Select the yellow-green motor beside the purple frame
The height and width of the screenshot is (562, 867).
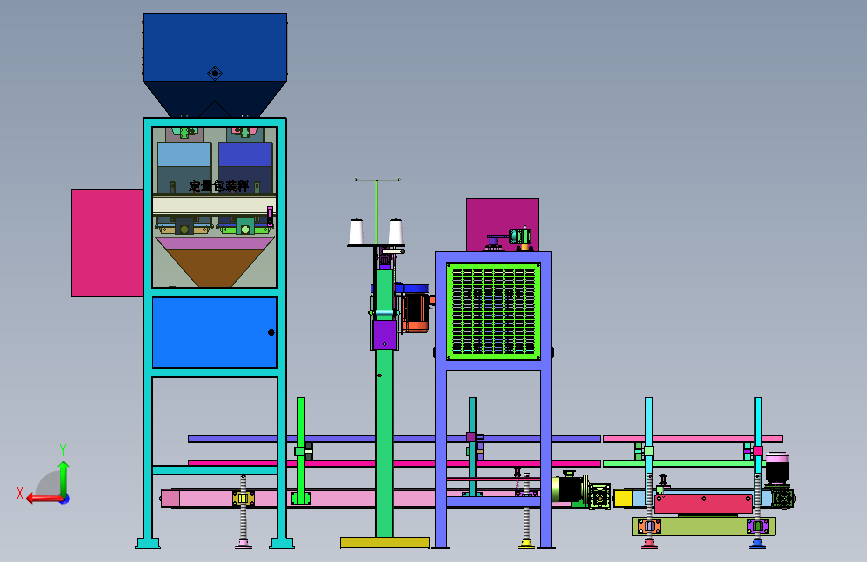(x=570, y=490)
